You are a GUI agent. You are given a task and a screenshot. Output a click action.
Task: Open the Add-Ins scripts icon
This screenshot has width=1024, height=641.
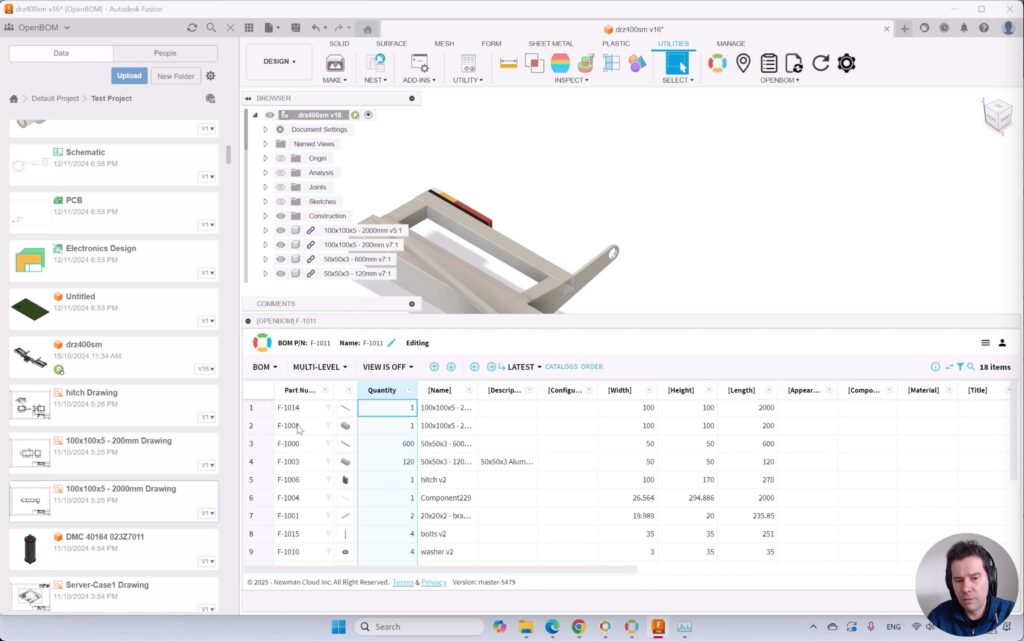(419, 63)
